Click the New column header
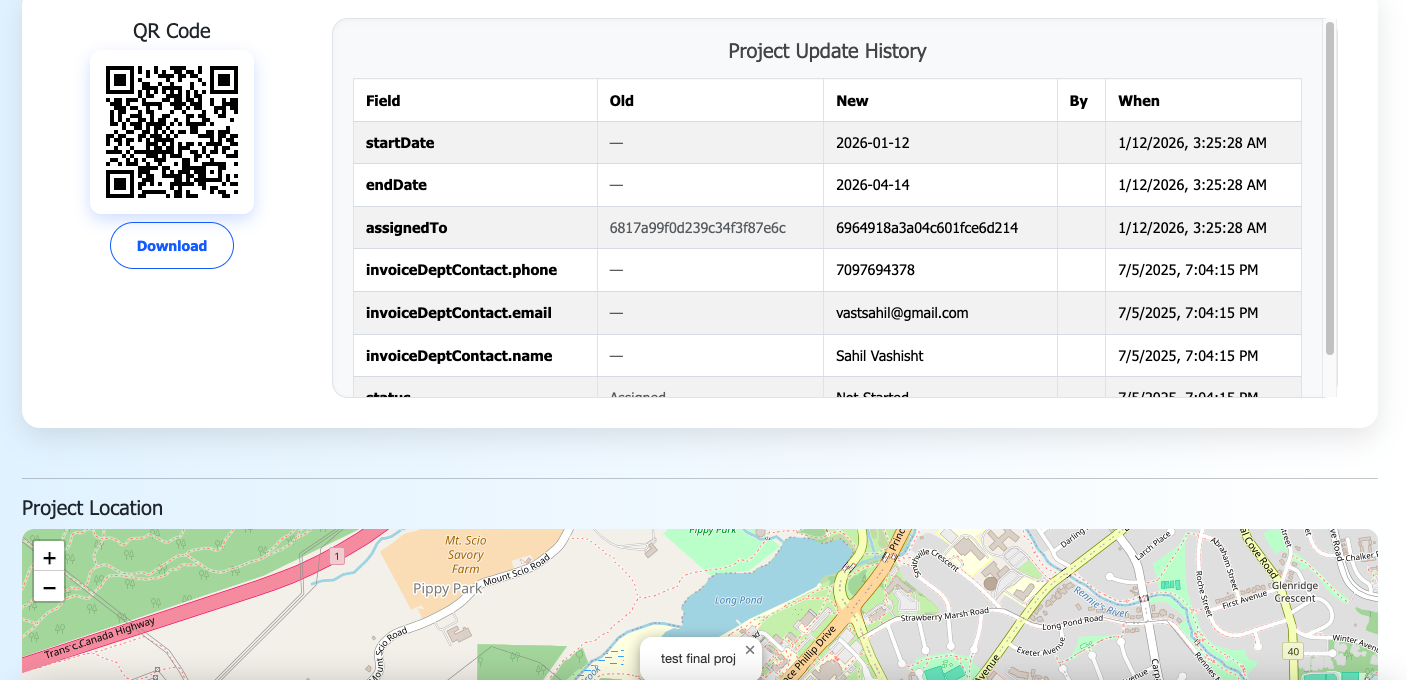 coord(852,101)
